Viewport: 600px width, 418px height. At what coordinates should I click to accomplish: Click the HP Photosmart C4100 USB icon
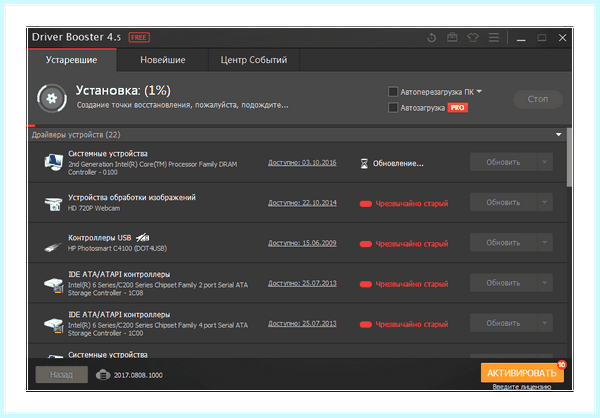tap(53, 247)
